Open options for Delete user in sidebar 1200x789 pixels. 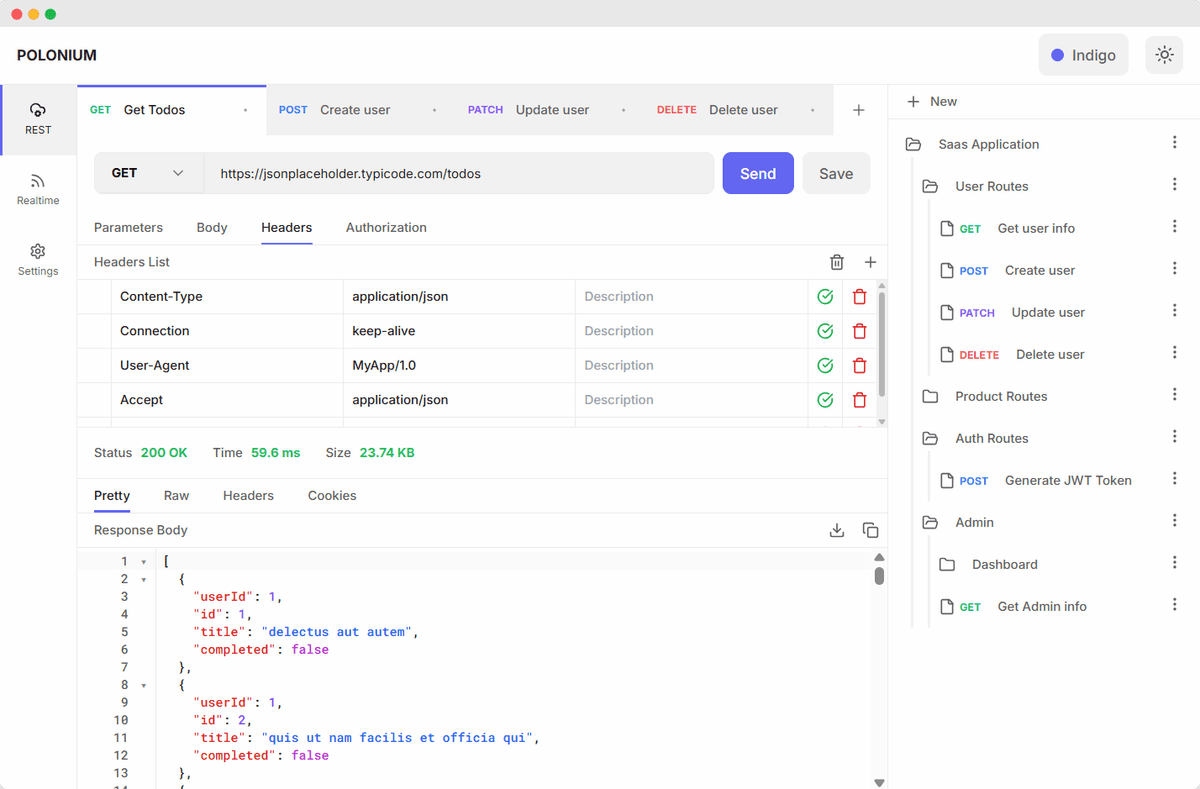pos(1174,353)
